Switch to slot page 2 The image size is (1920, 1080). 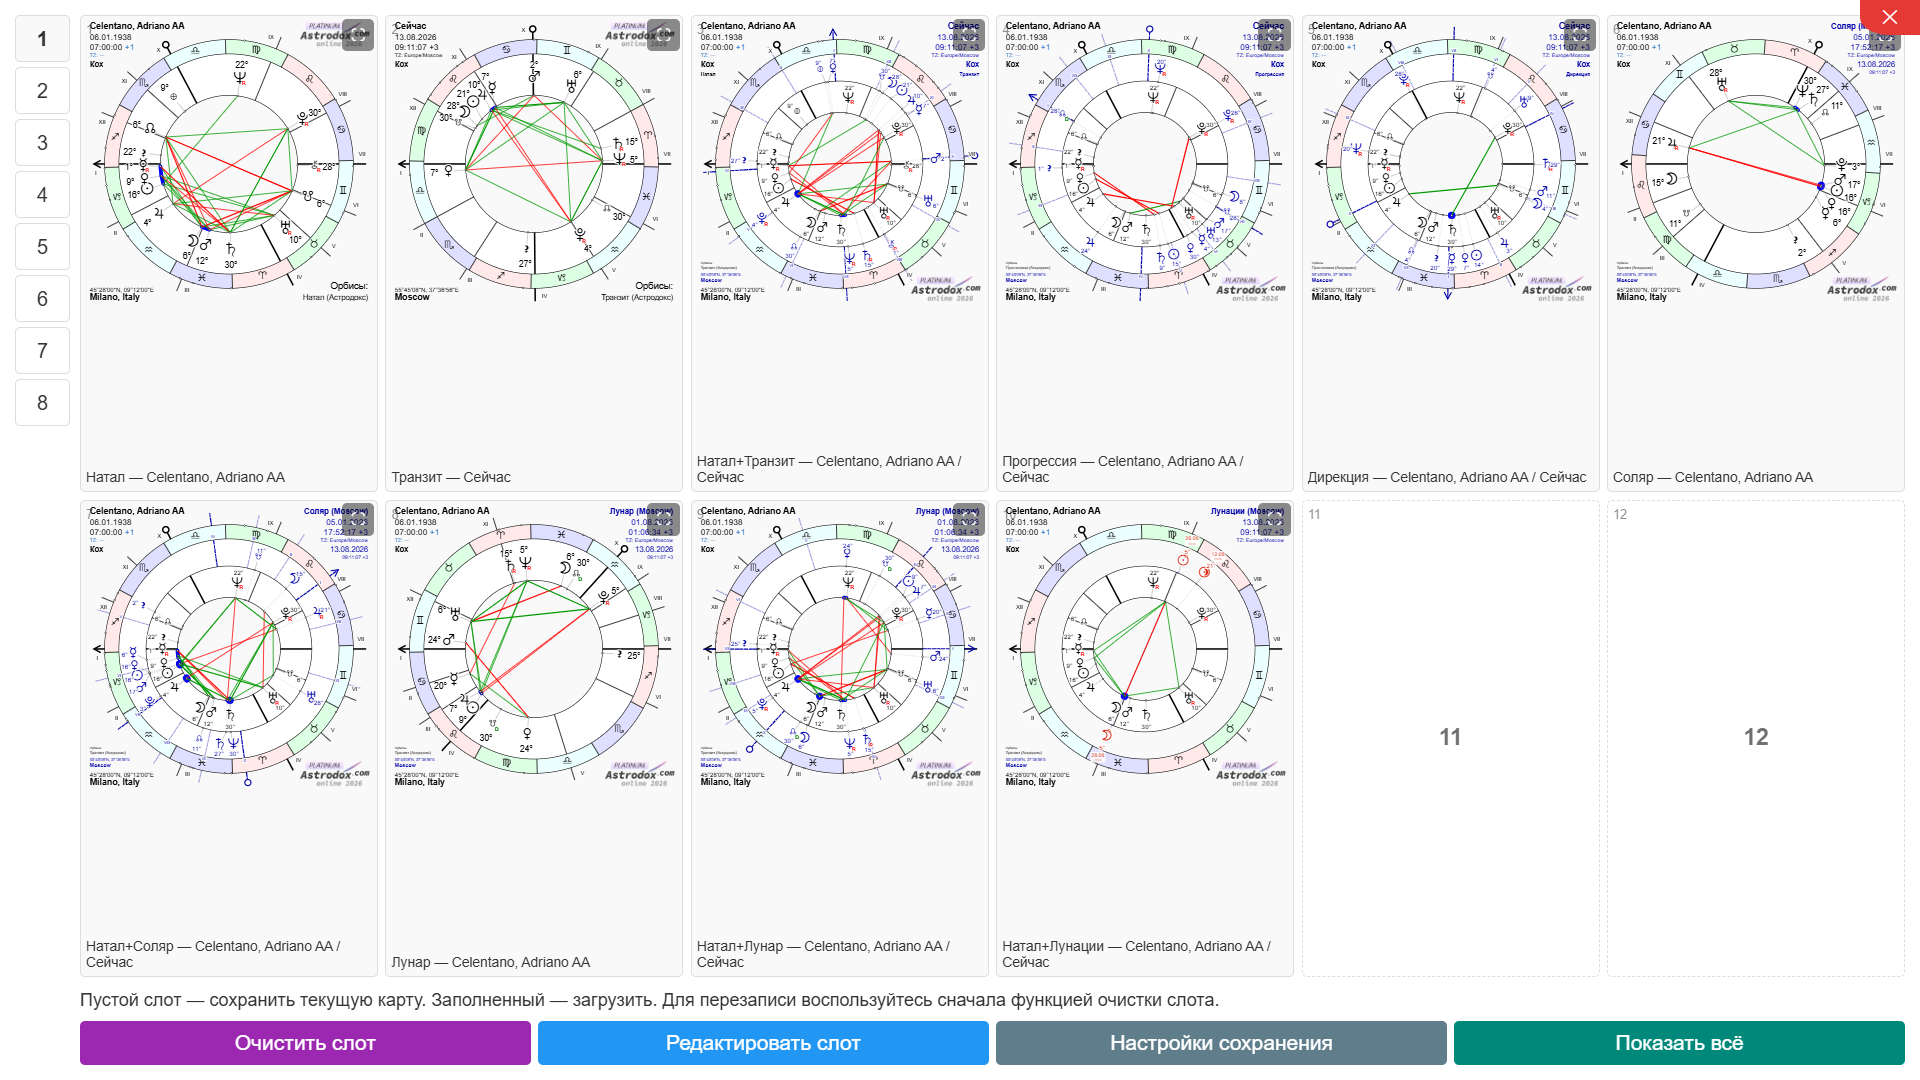[x=42, y=91]
